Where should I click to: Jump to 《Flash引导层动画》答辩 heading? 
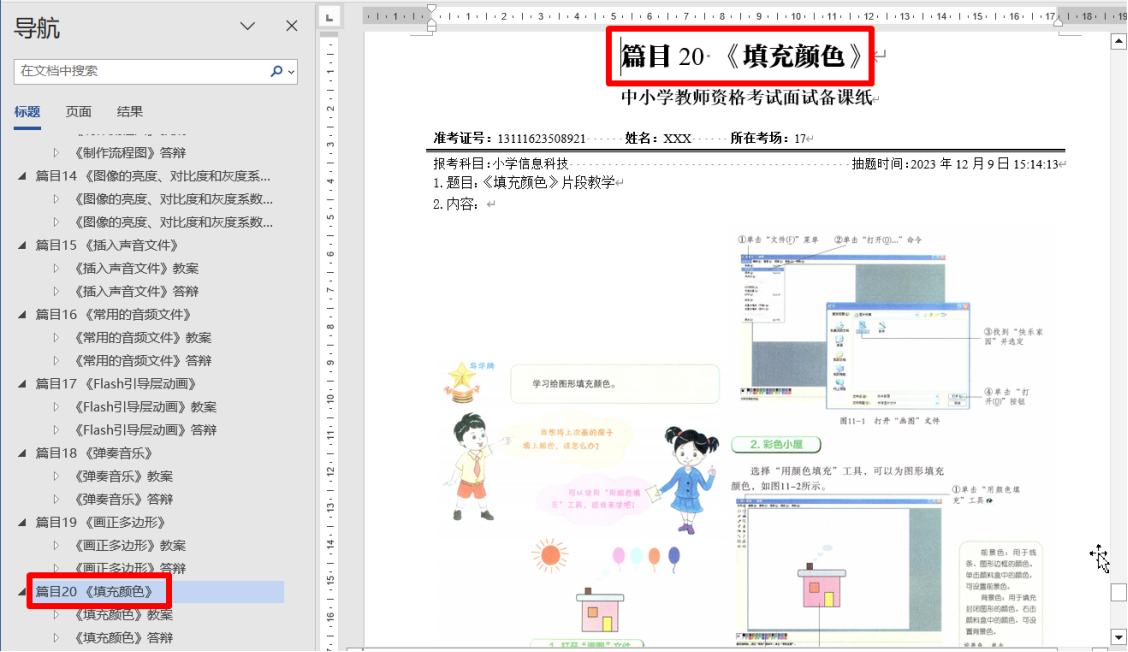click(x=145, y=430)
